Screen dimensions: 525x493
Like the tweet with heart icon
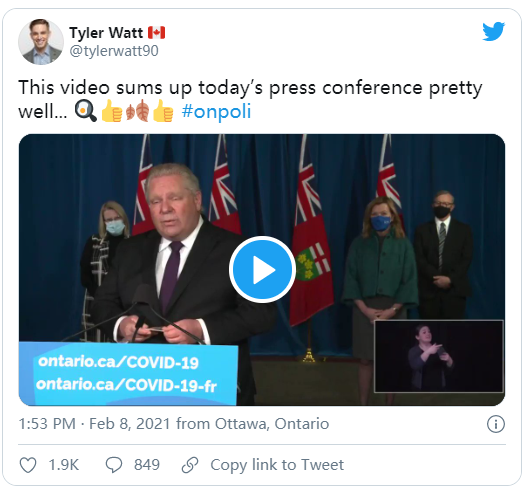coord(28,465)
